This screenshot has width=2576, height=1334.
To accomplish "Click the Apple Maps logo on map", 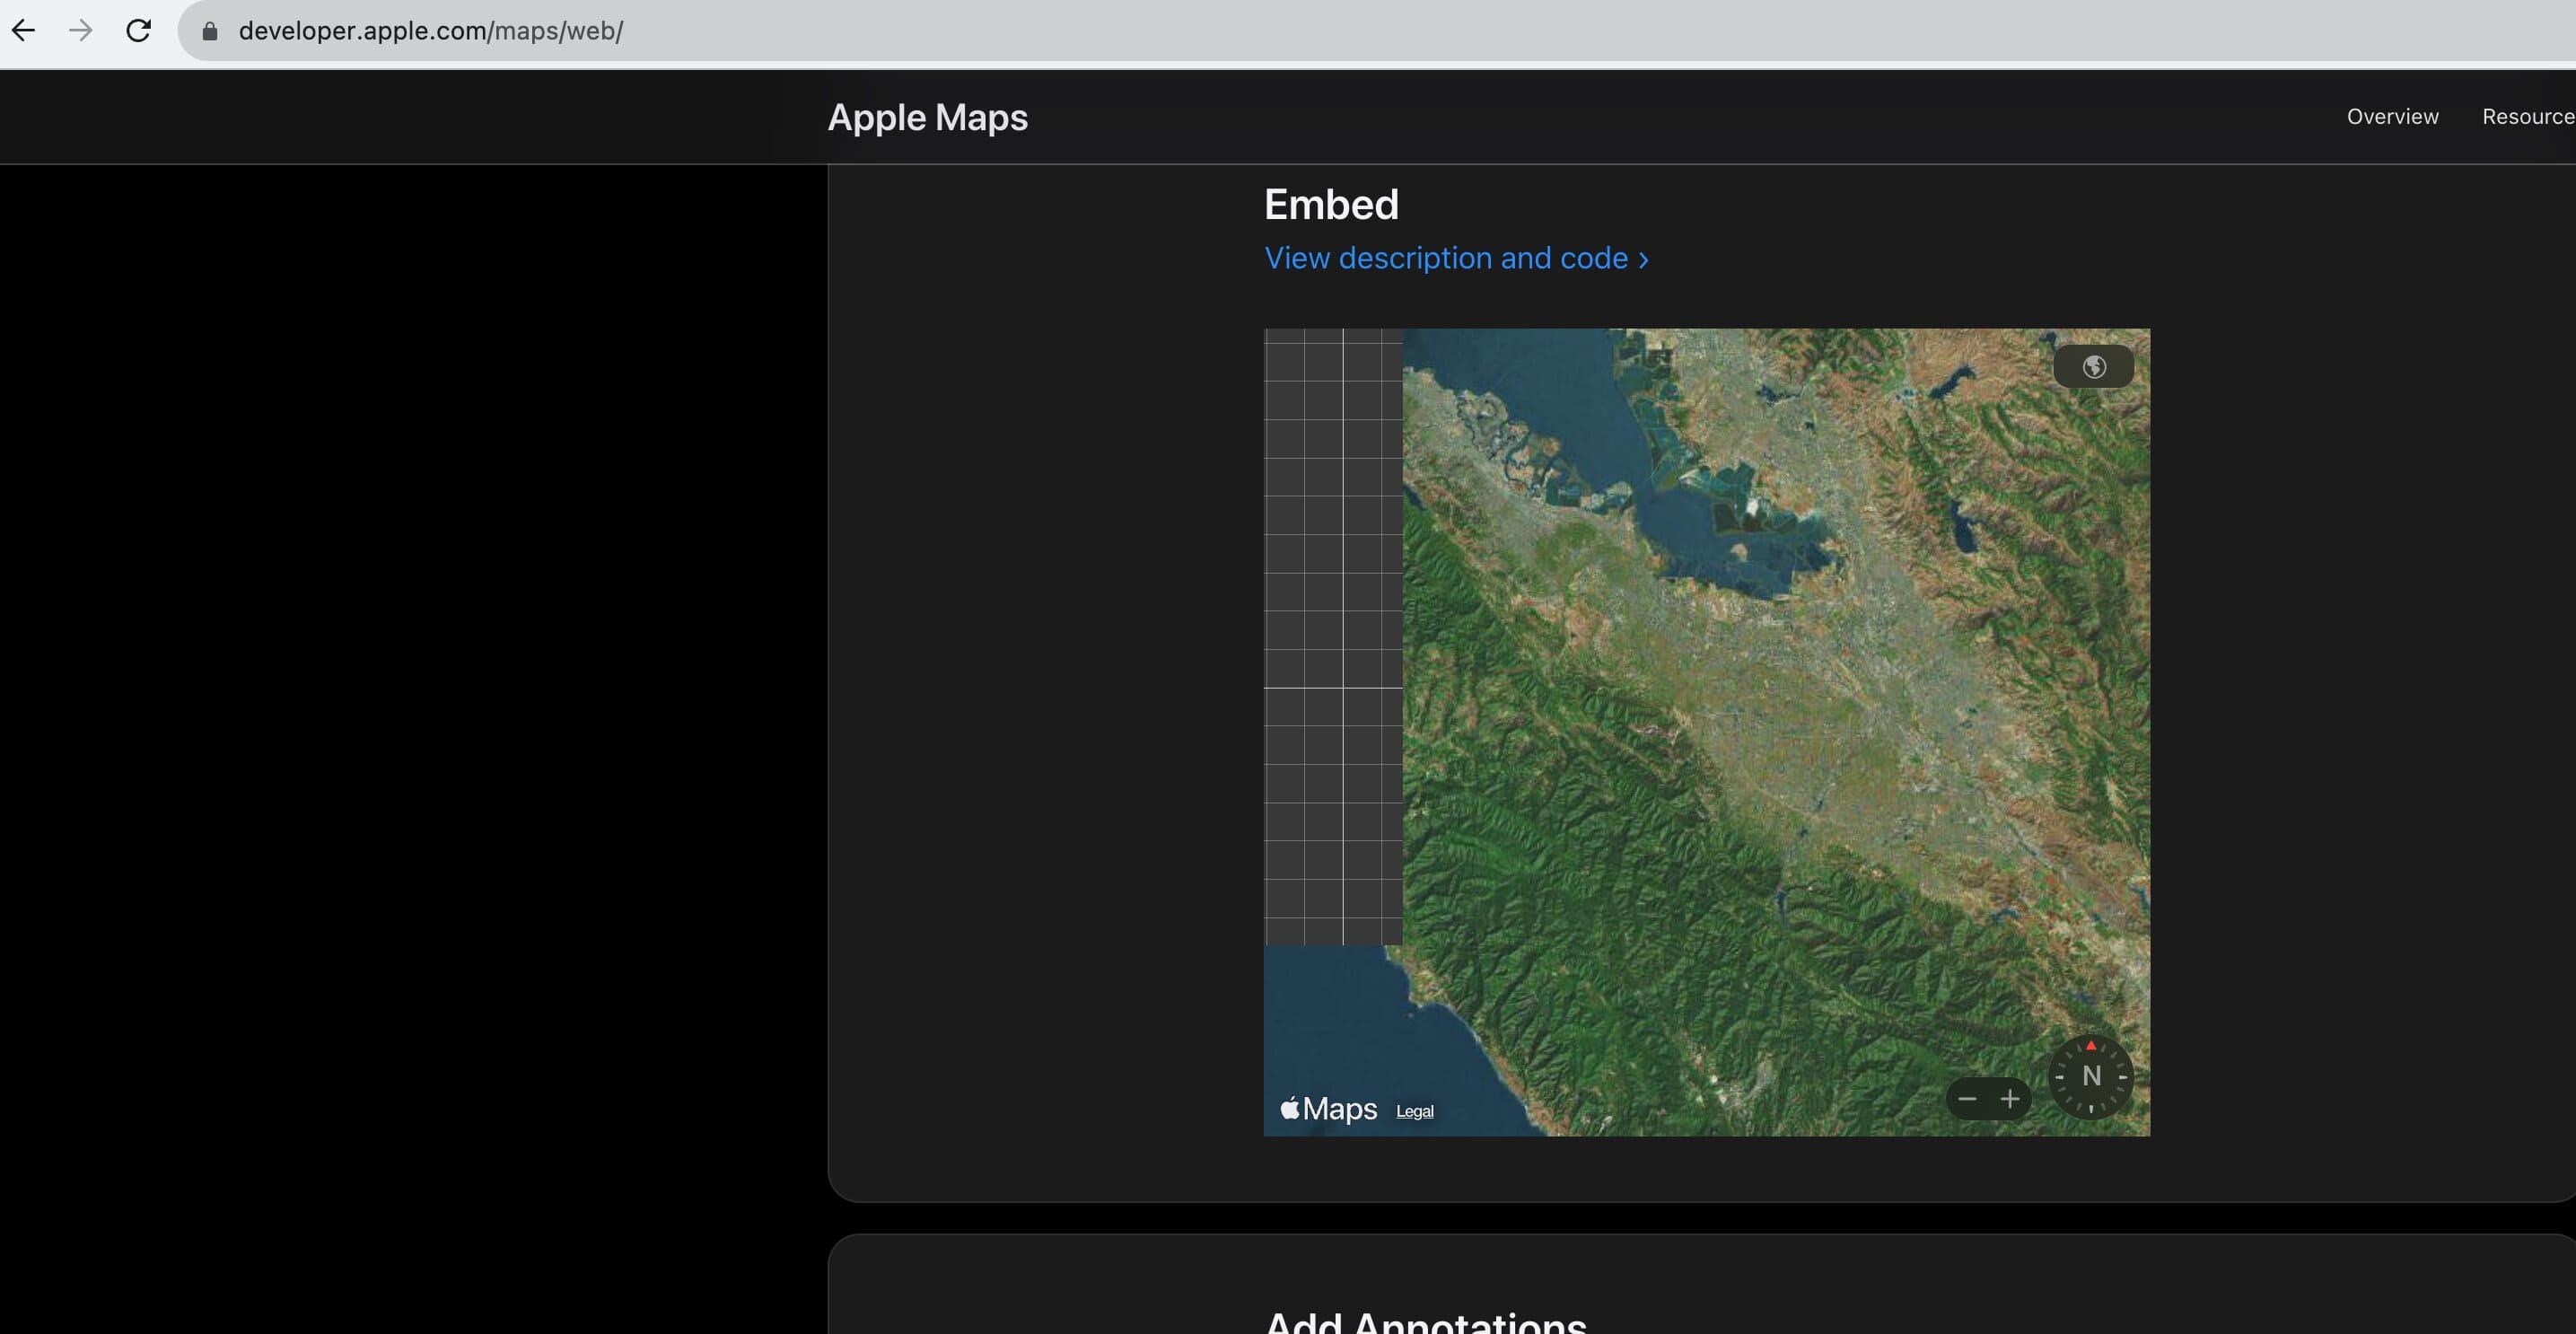I will [x=1328, y=1109].
